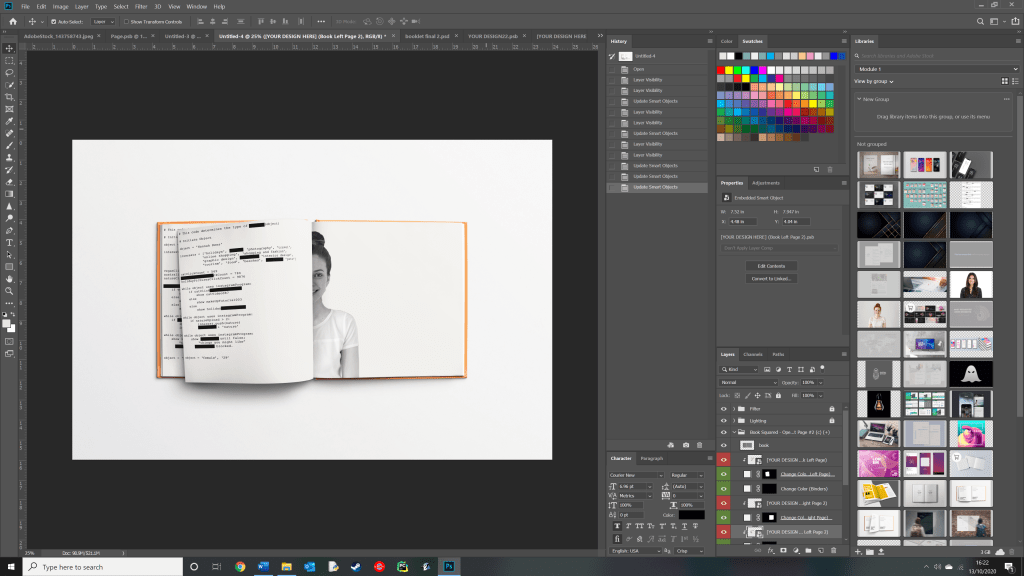The height and width of the screenshot is (576, 1024).
Task: Open the Filter menu
Action: [x=140, y=6]
